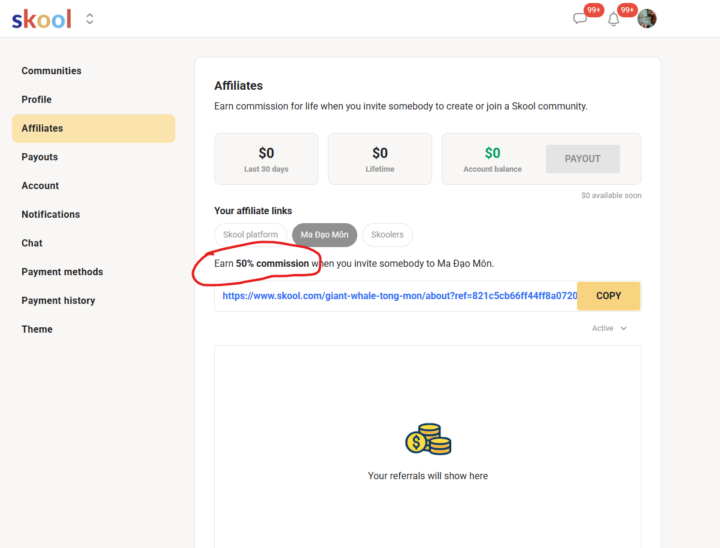Select the Affiliates sidebar item
Viewport: 720px width, 548px height.
pos(93,128)
